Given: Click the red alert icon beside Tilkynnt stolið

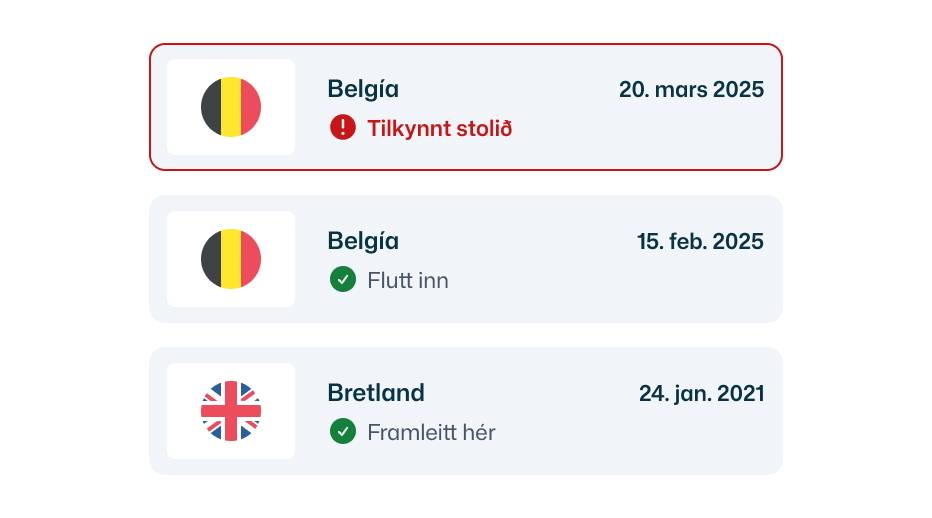Looking at the screenshot, I should coord(342,127).
